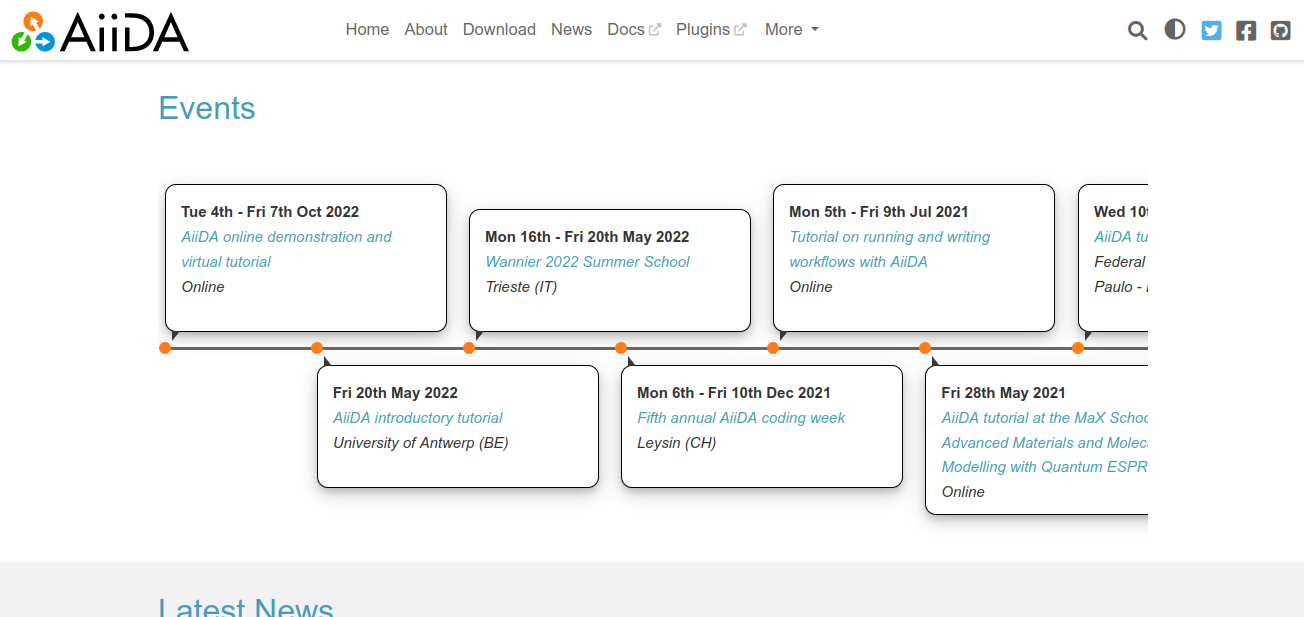Viewport: 1304px width, 617px height.
Task: Open the Download page
Action: [499, 30]
